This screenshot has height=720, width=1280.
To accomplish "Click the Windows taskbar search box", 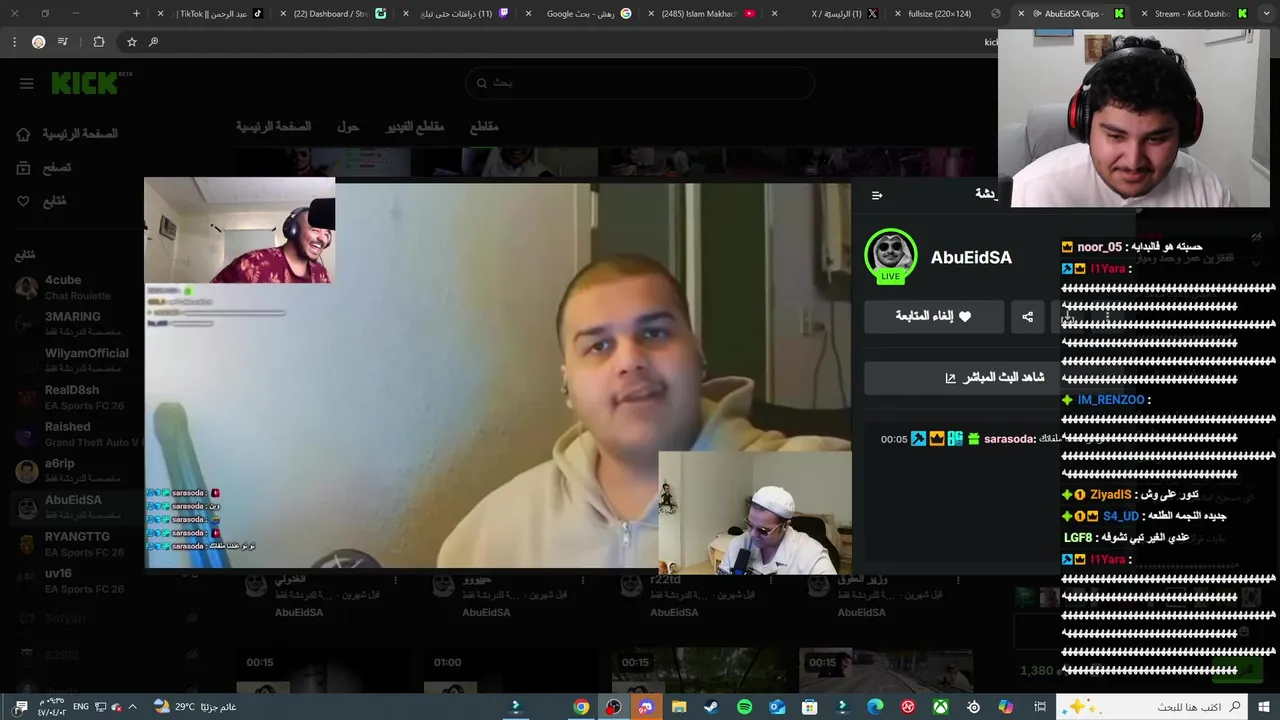I will pos(1152,707).
